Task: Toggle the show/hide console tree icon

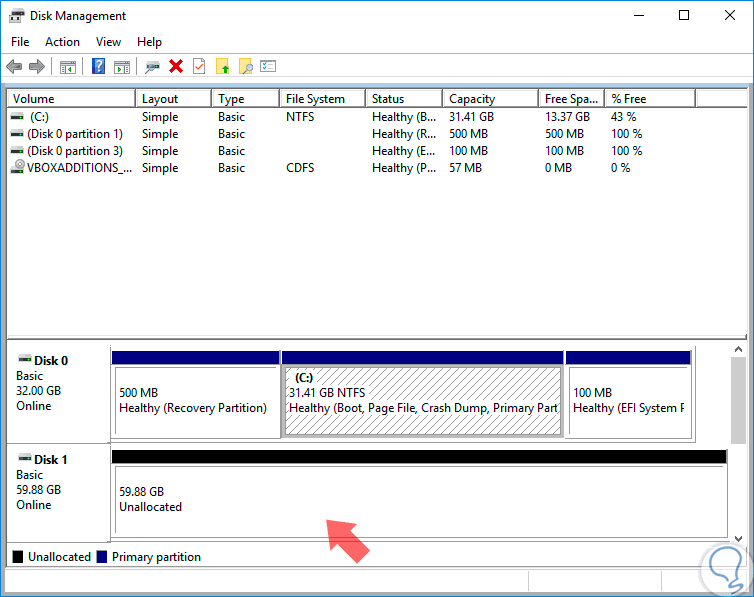Action: 68,67
